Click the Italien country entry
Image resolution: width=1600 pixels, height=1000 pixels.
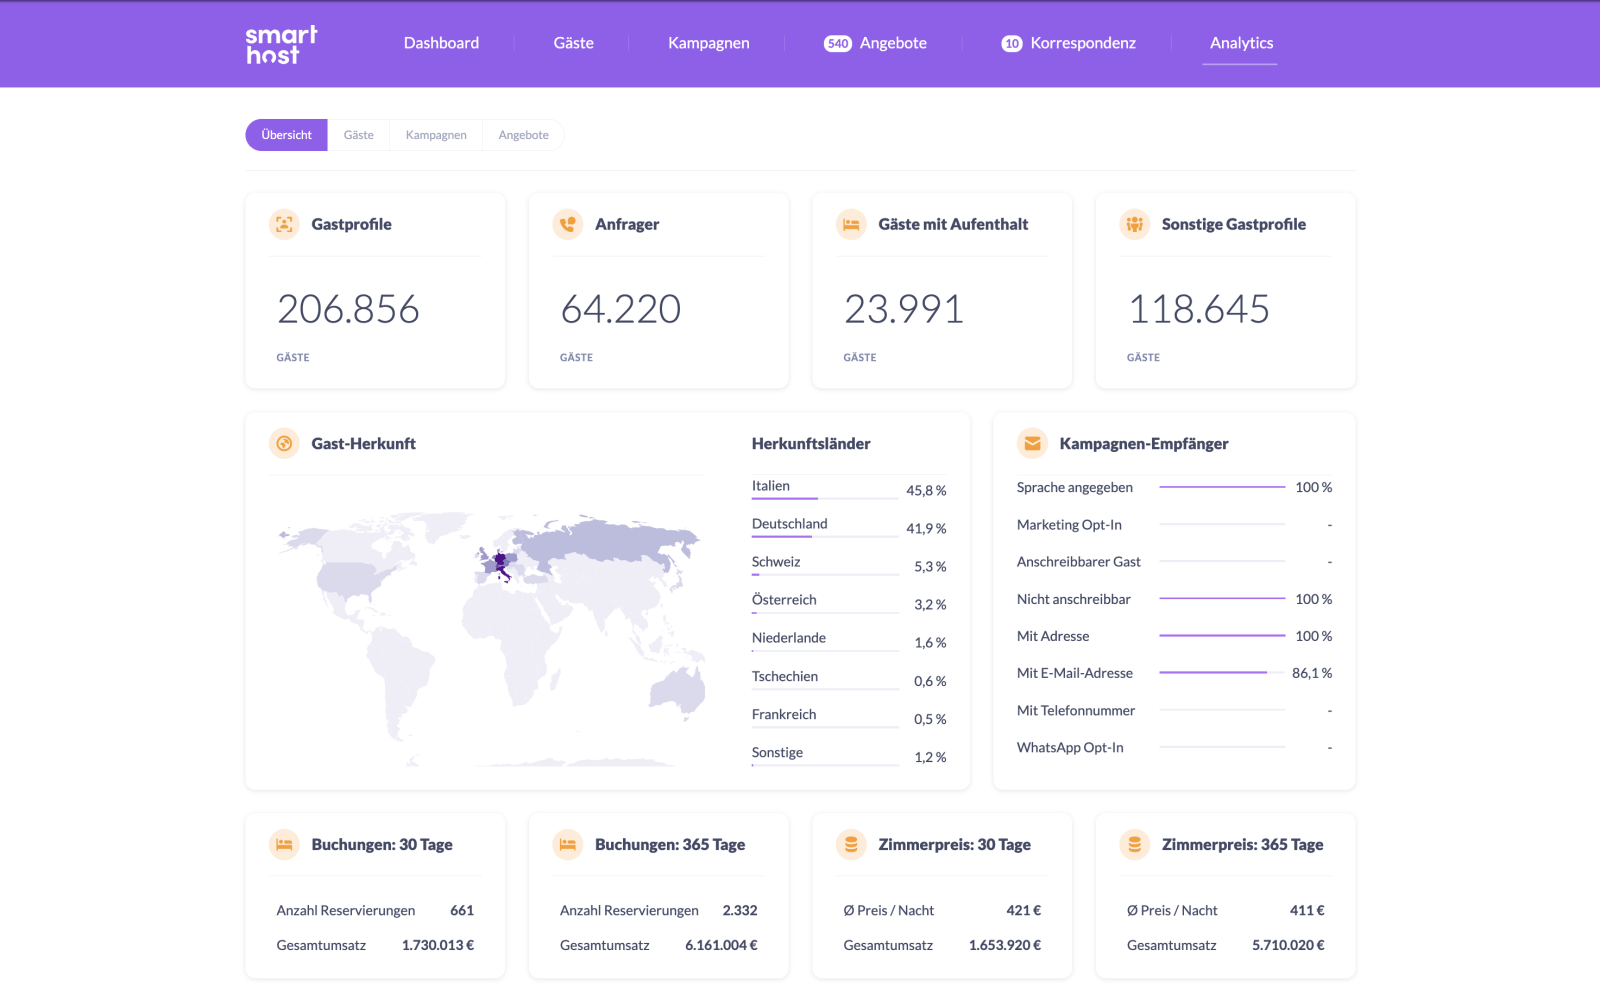[x=771, y=486]
